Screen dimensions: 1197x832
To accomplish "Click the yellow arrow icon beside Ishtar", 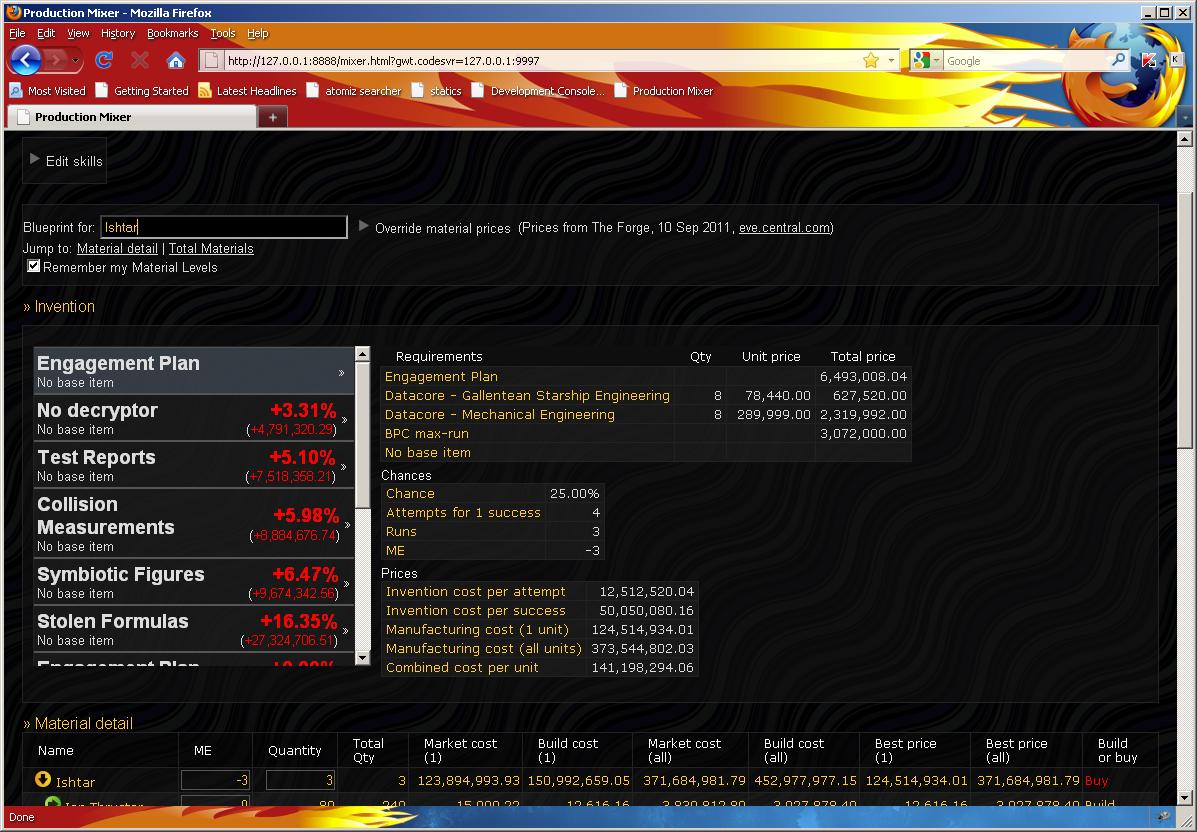I will pyautogui.click(x=44, y=779).
